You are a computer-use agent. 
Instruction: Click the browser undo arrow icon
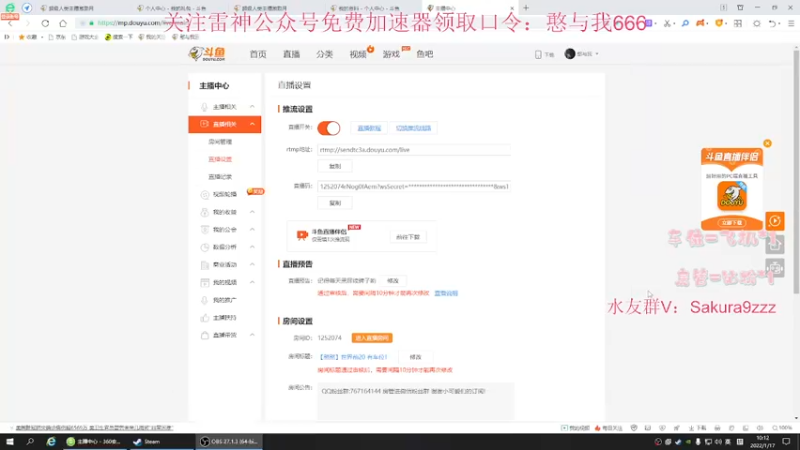(772, 23)
